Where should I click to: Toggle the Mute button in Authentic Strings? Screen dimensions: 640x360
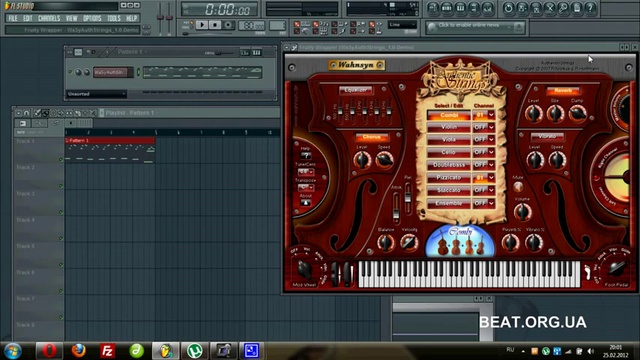point(518,187)
